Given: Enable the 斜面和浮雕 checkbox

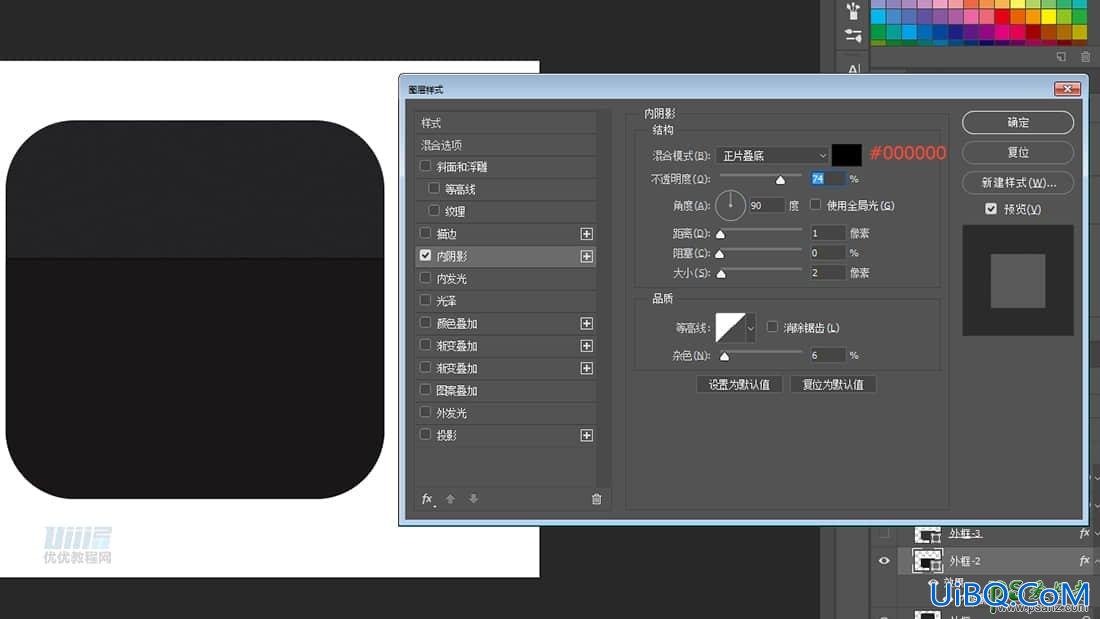Looking at the screenshot, I should point(425,166).
